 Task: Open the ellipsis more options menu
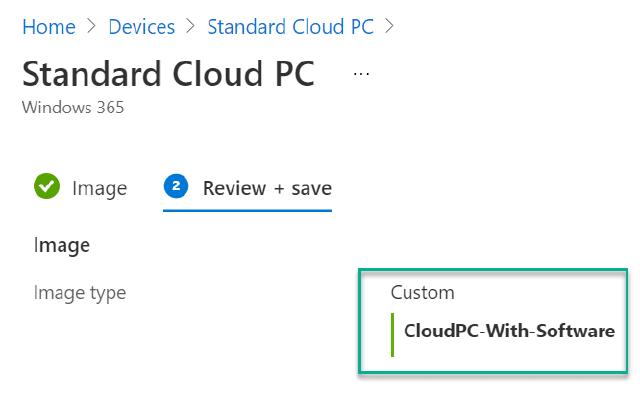click(x=361, y=74)
